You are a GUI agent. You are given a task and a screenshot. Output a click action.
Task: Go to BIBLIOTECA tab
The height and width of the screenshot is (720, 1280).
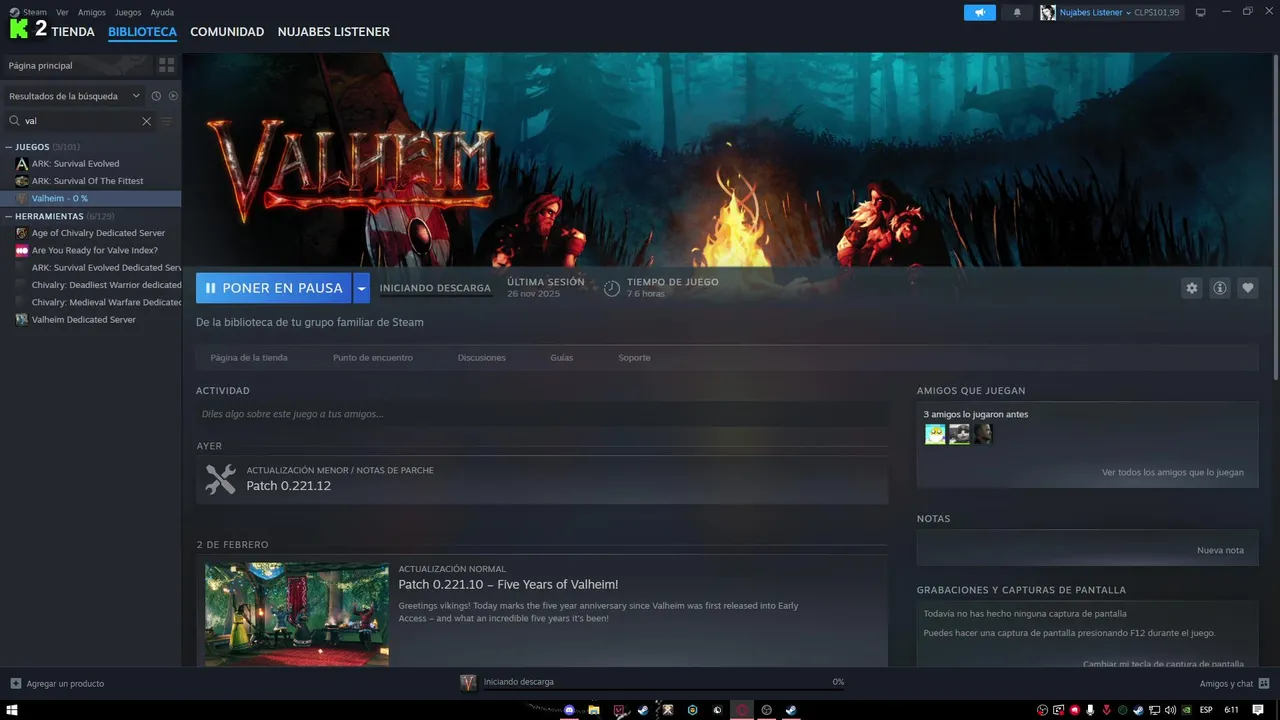142,32
